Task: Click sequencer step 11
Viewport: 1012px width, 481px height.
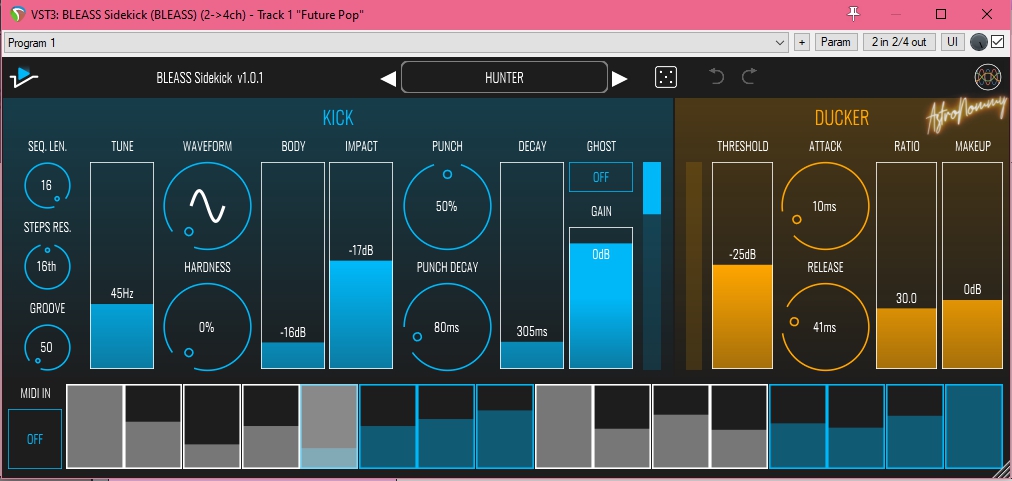Action: tap(680, 426)
